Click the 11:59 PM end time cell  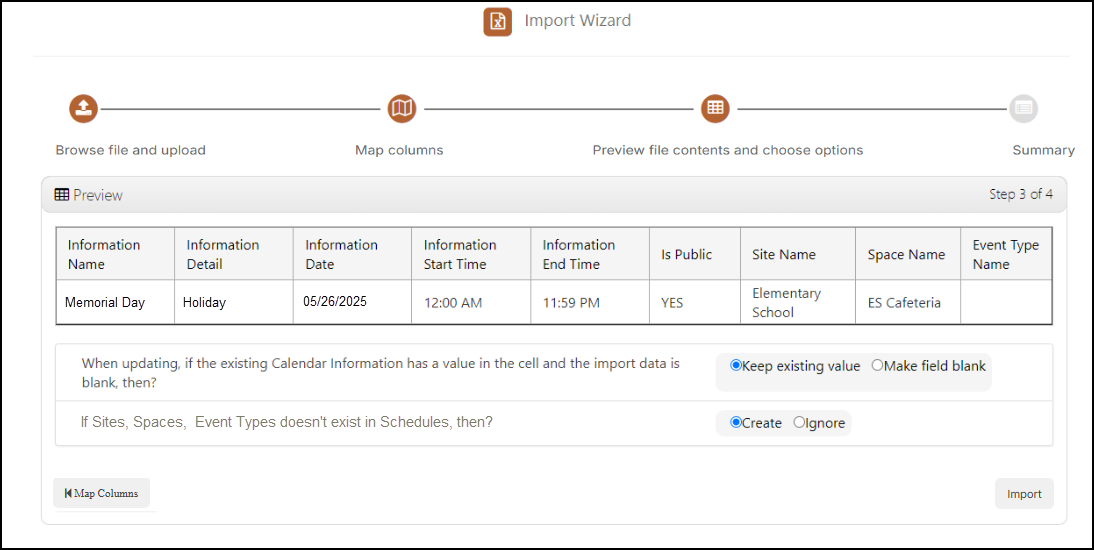point(590,302)
